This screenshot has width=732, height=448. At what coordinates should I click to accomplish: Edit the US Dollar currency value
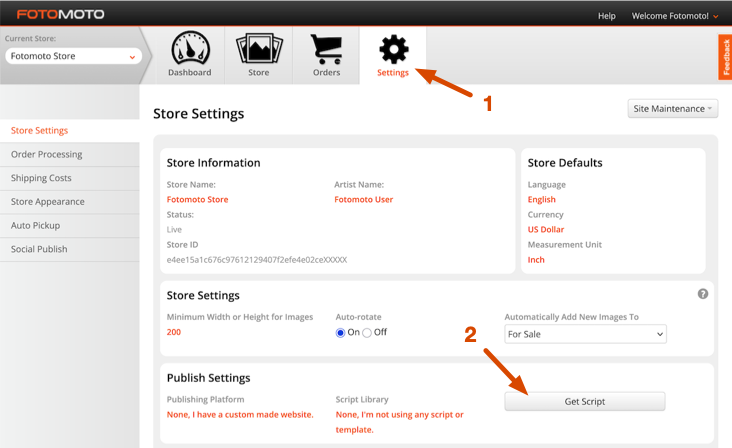pyautogui.click(x=546, y=229)
